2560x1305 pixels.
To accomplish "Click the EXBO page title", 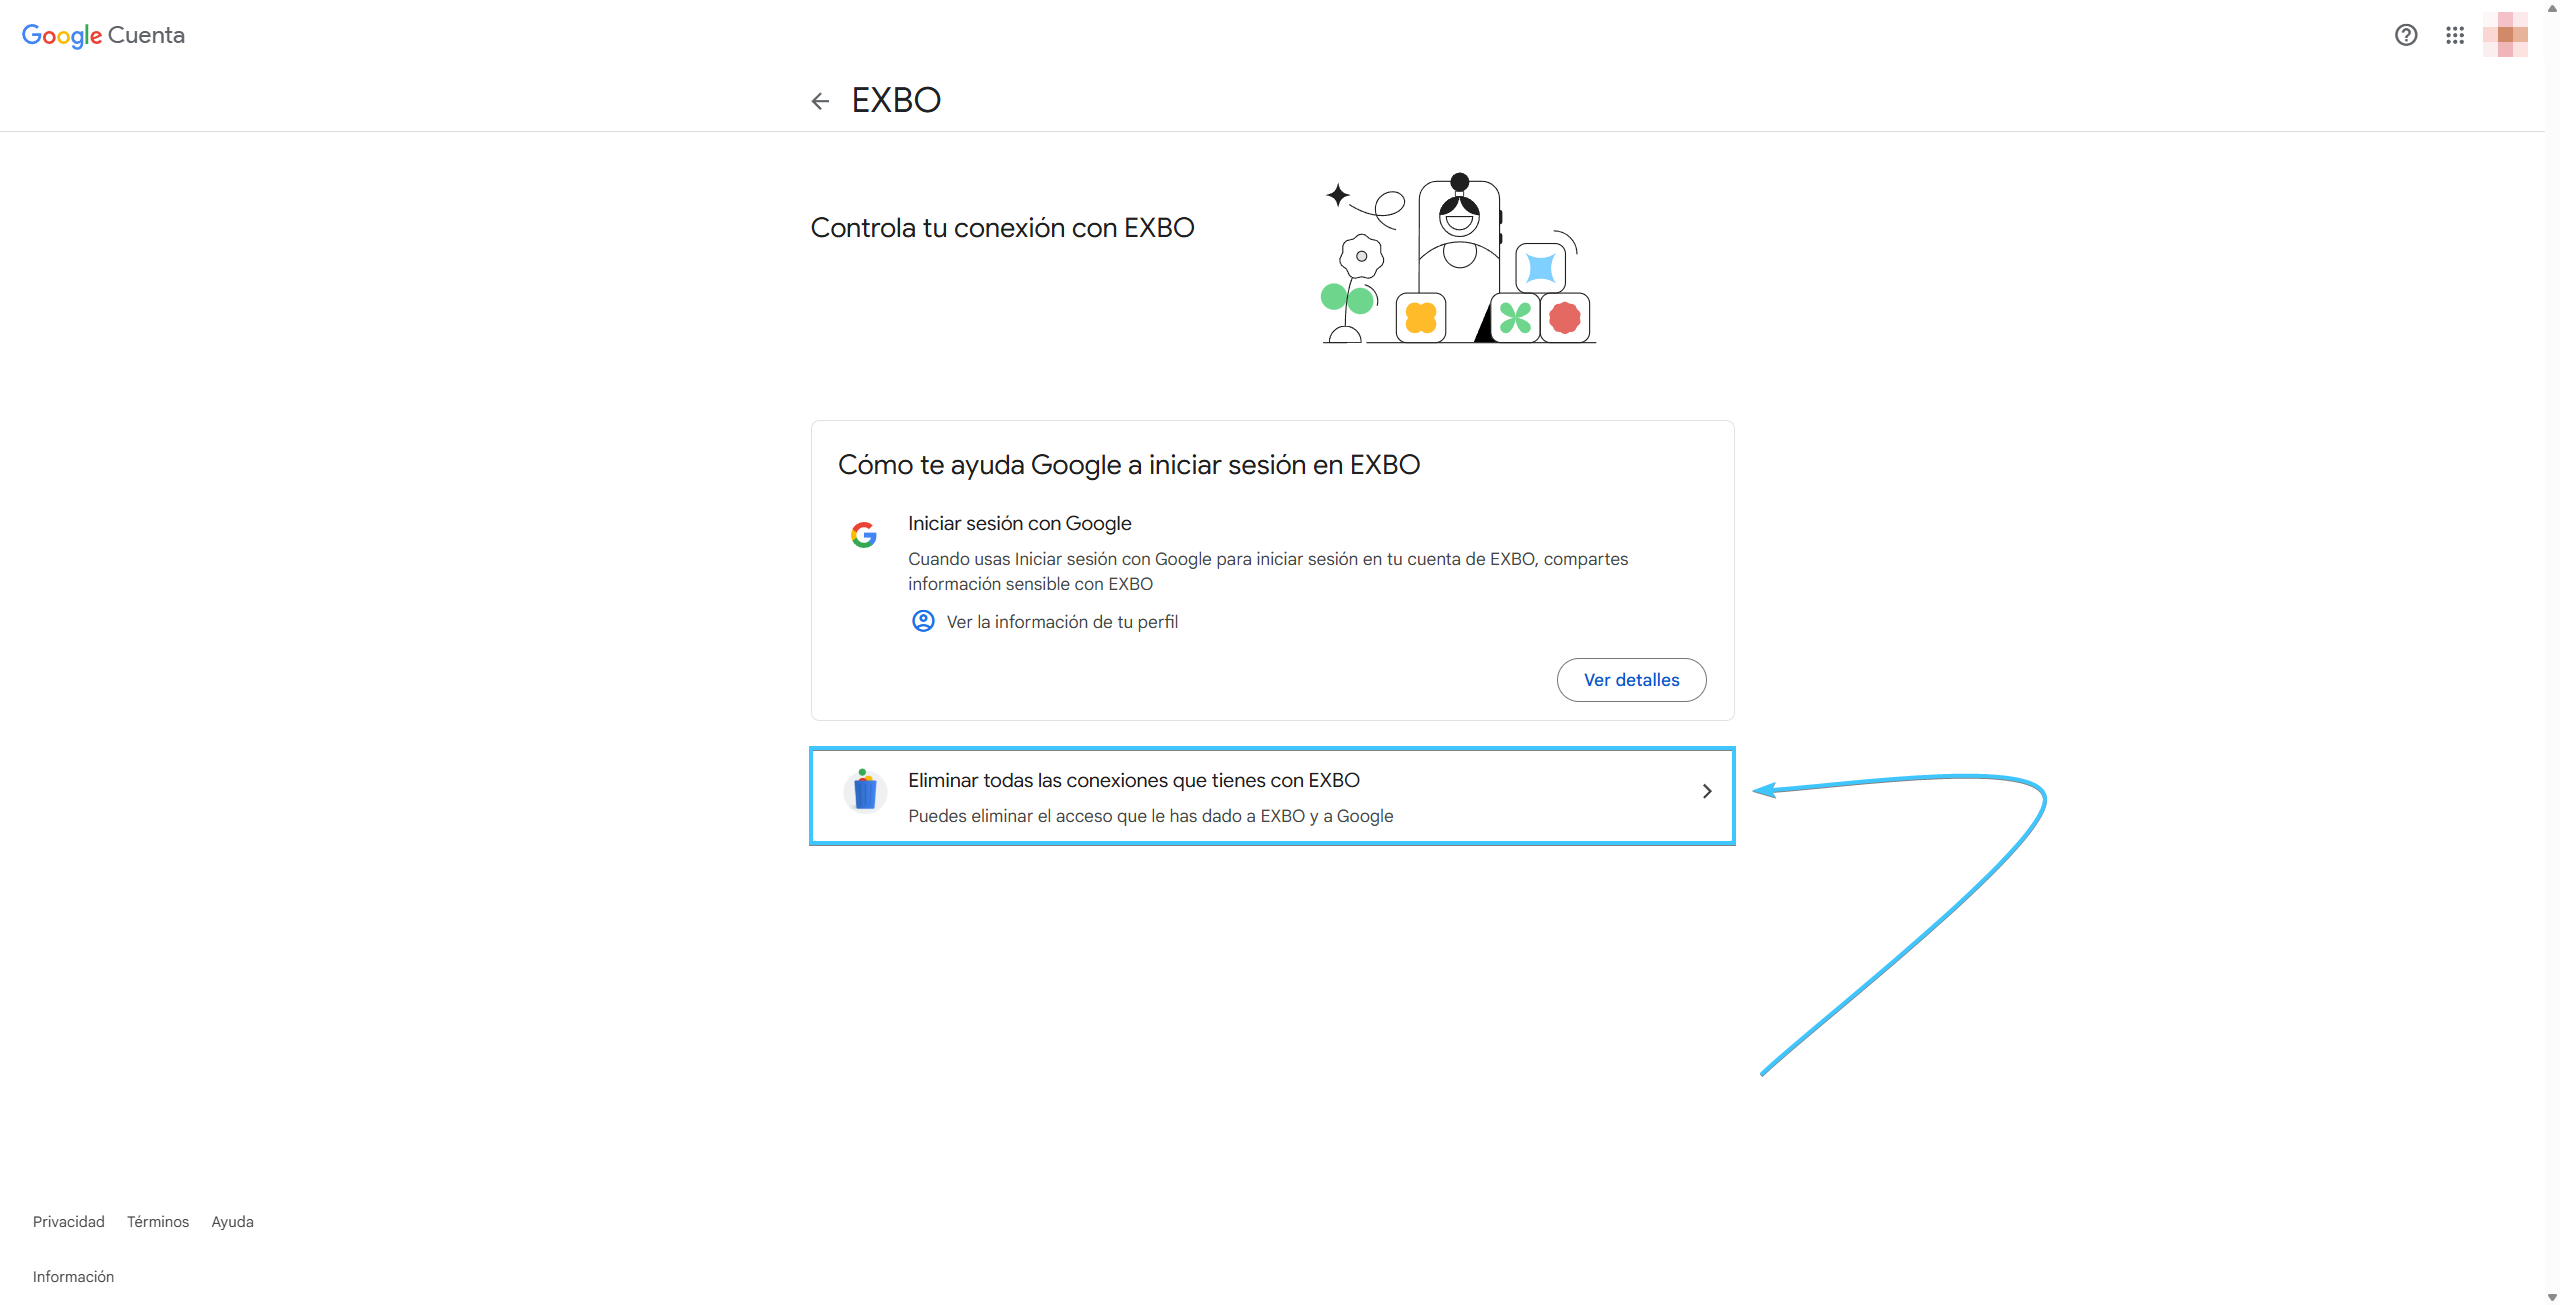I will click(896, 100).
